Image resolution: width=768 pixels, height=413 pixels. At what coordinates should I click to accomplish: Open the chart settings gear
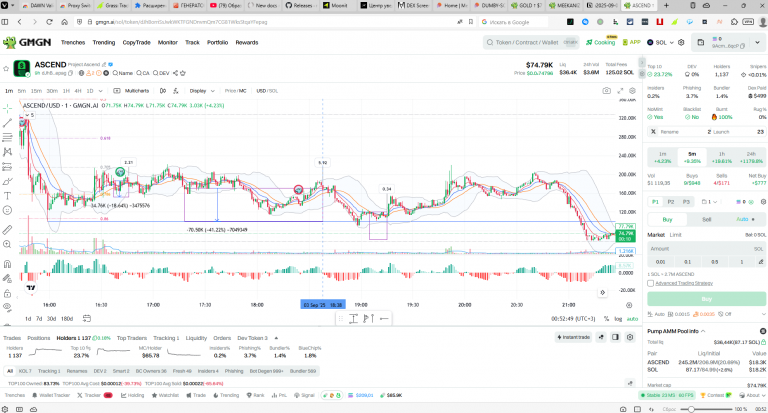[x=632, y=91]
